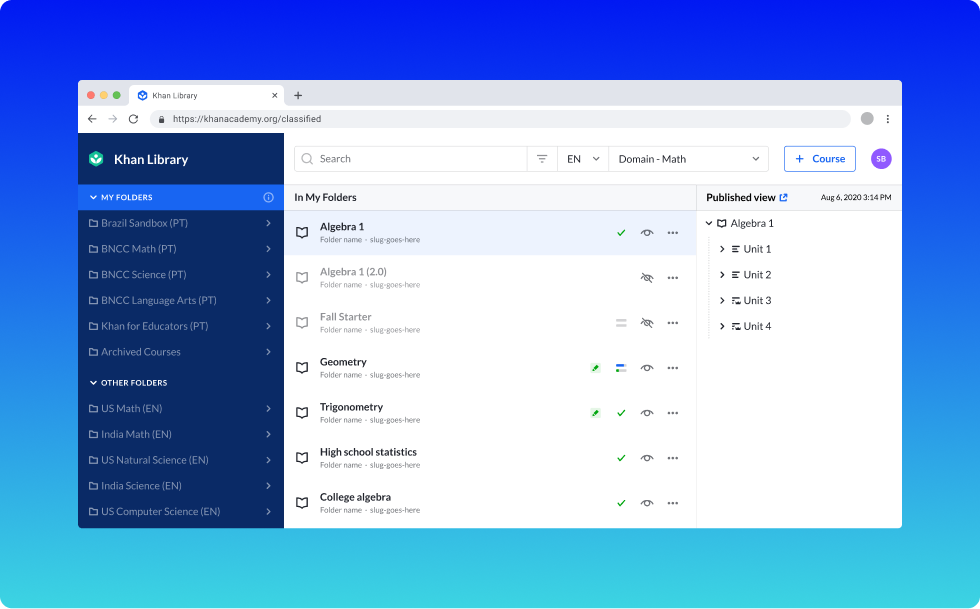Viewport: 980px width, 609px height.
Task: Click the Aug 6, 2020 3:14 PM timestamp
Action: (856, 197)
